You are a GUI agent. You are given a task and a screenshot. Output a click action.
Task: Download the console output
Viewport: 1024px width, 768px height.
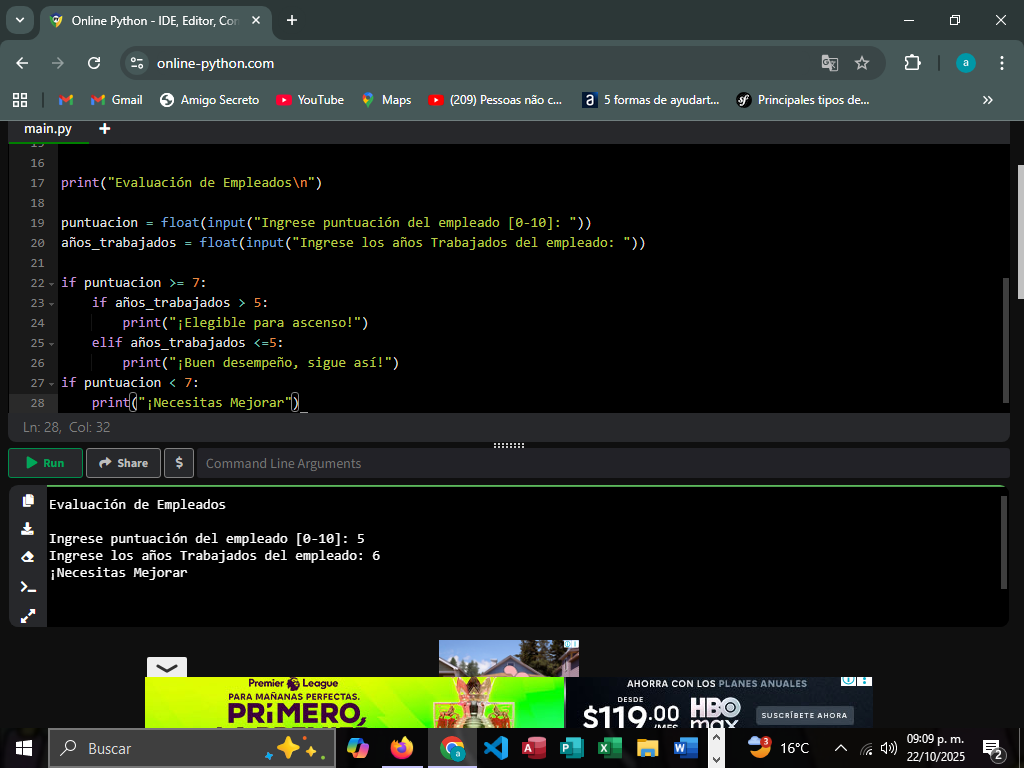(28, 529)
